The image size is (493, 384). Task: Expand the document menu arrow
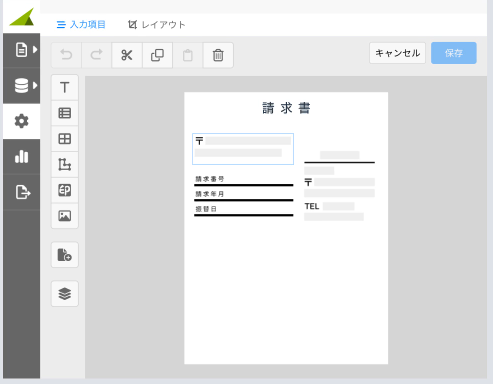(35, 50)
